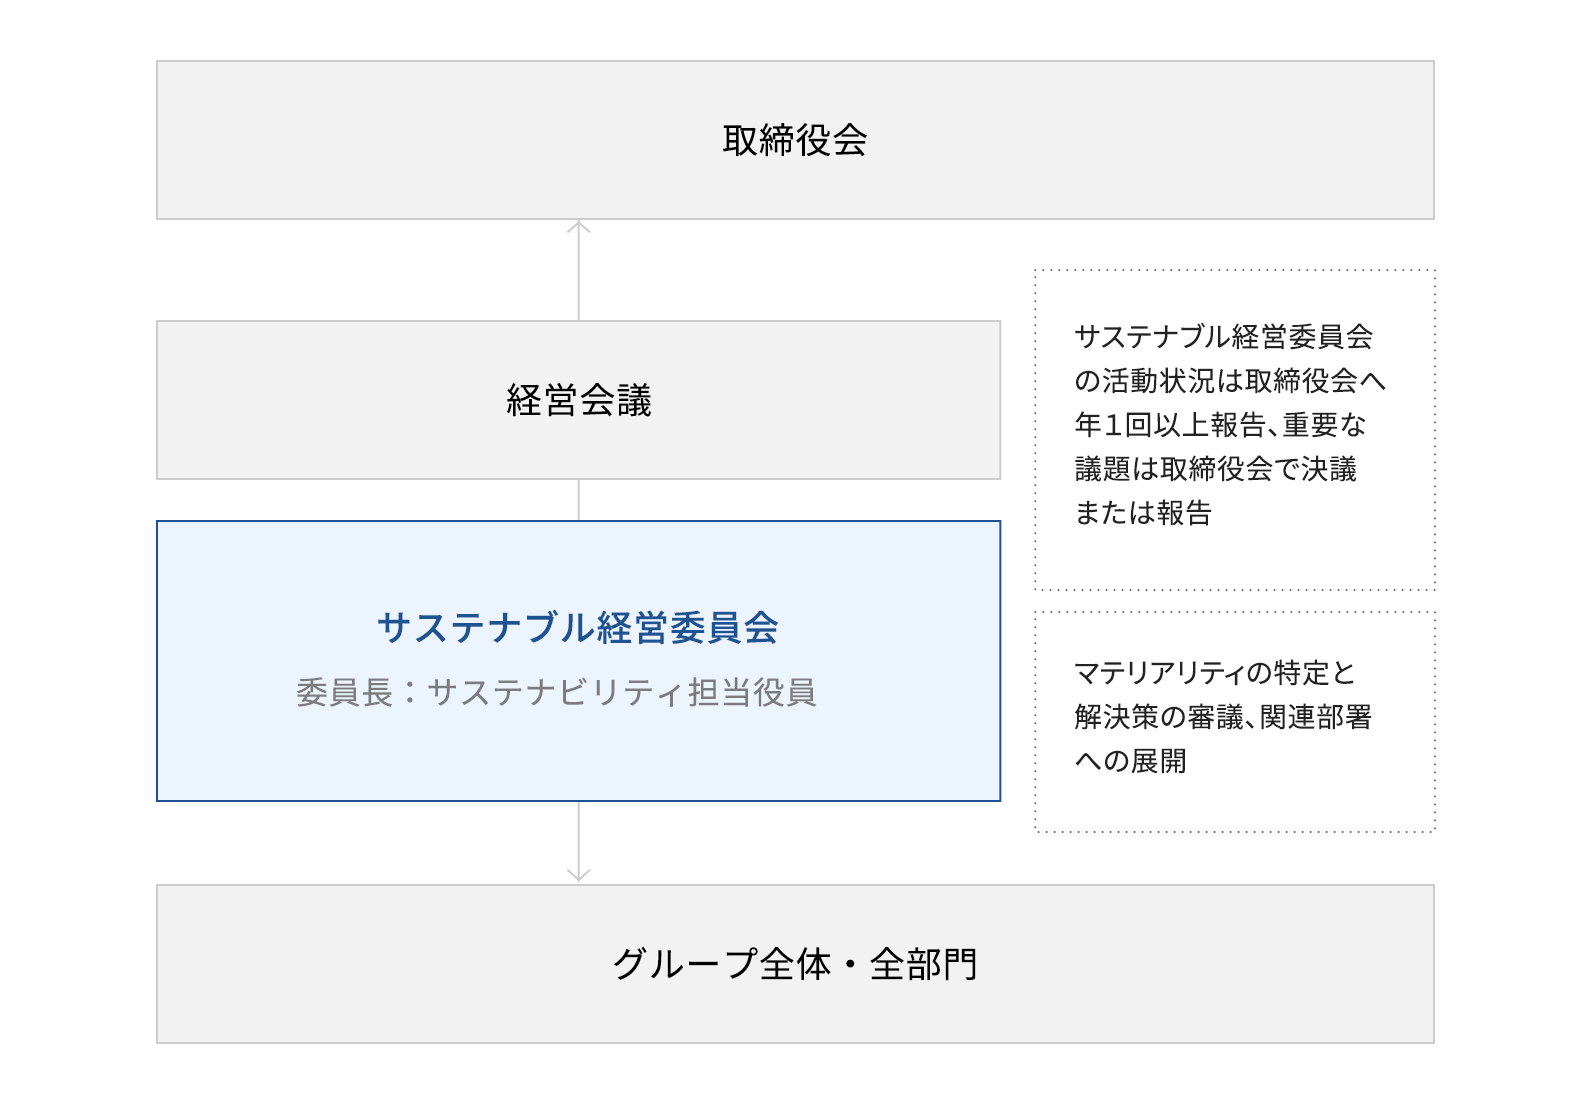Screen dimensions: 1589x1104
Task: Click the line 解決策の審議、関連部署
Action: 1222,717
